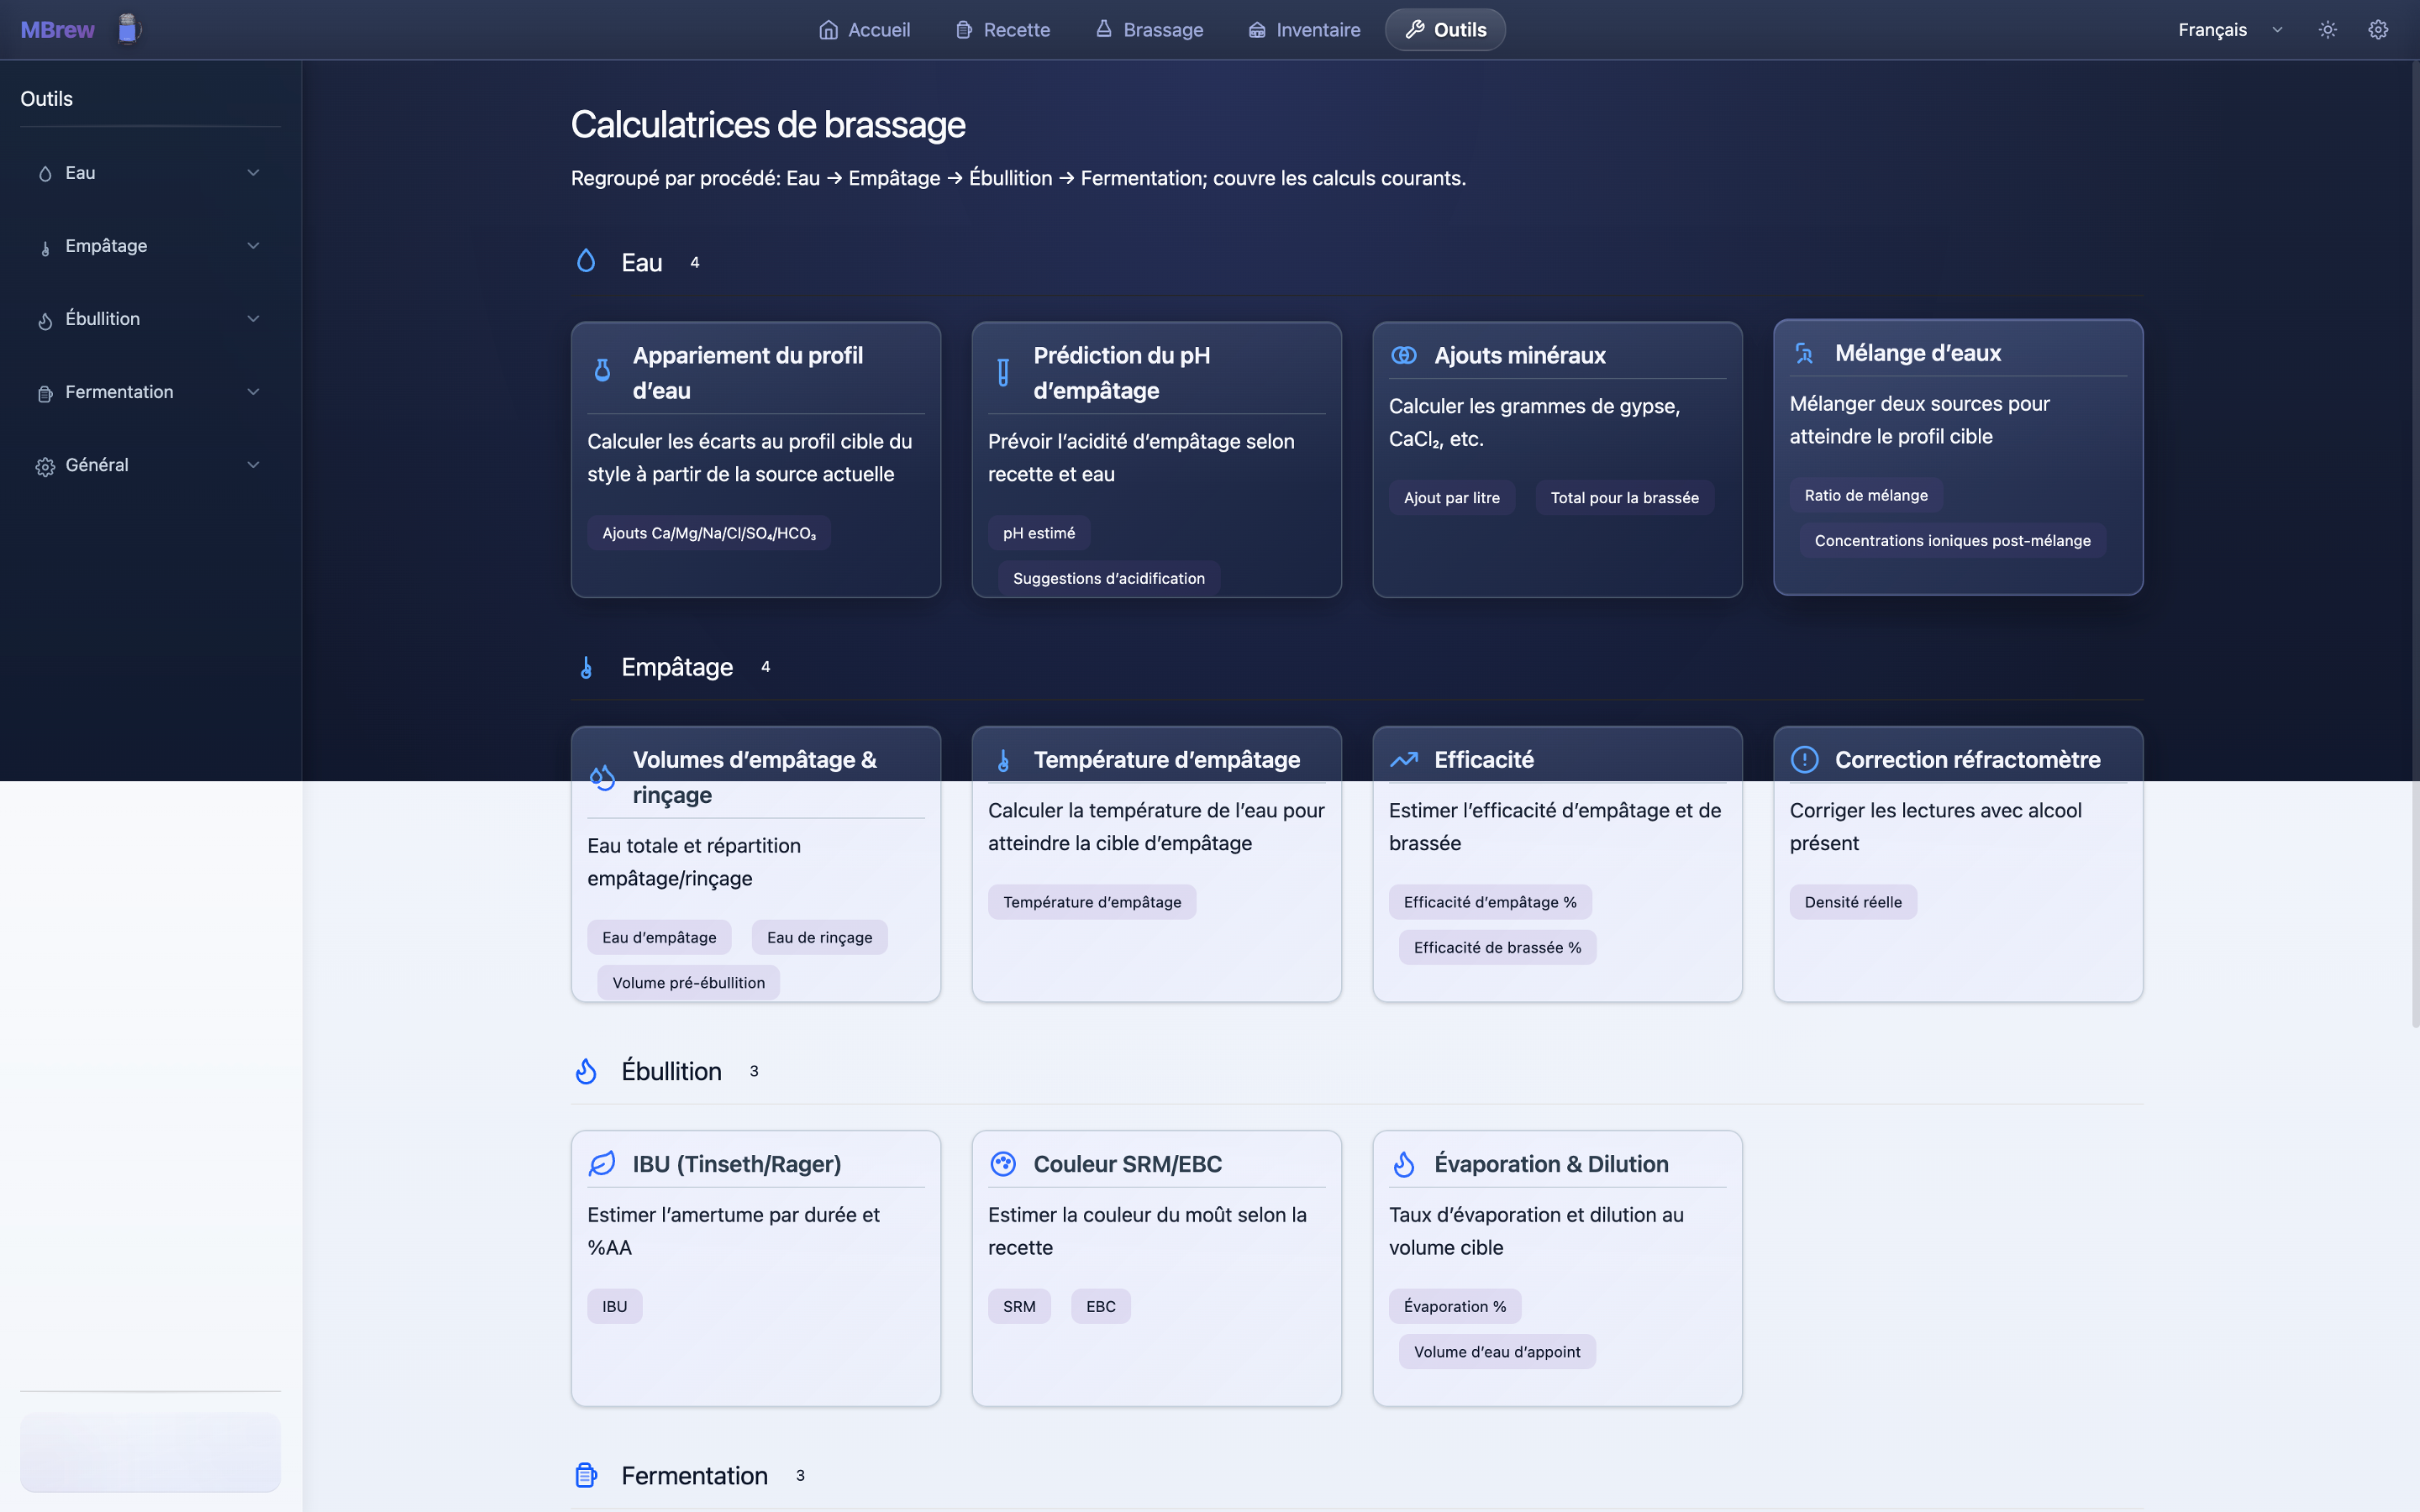
Task: Click the Évaporation & Dilution flame icon
Action: pyautogui.click(x=1403, y=1164)
